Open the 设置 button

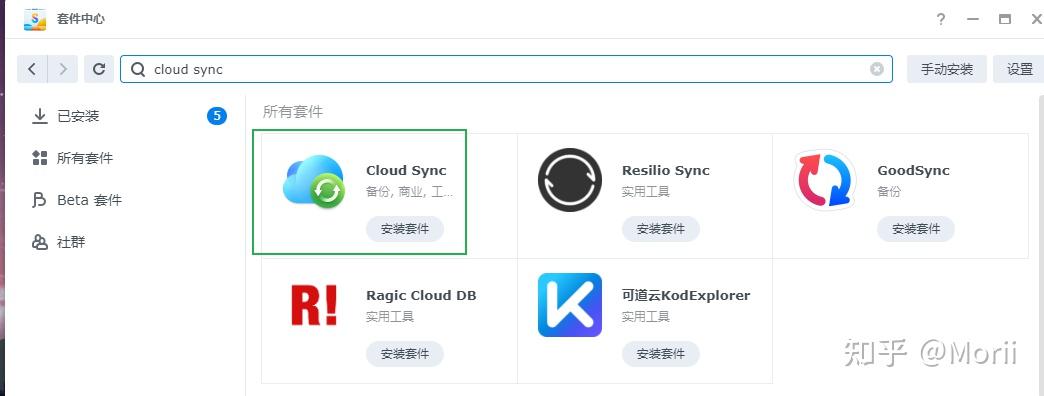(x=1019, y=69)
